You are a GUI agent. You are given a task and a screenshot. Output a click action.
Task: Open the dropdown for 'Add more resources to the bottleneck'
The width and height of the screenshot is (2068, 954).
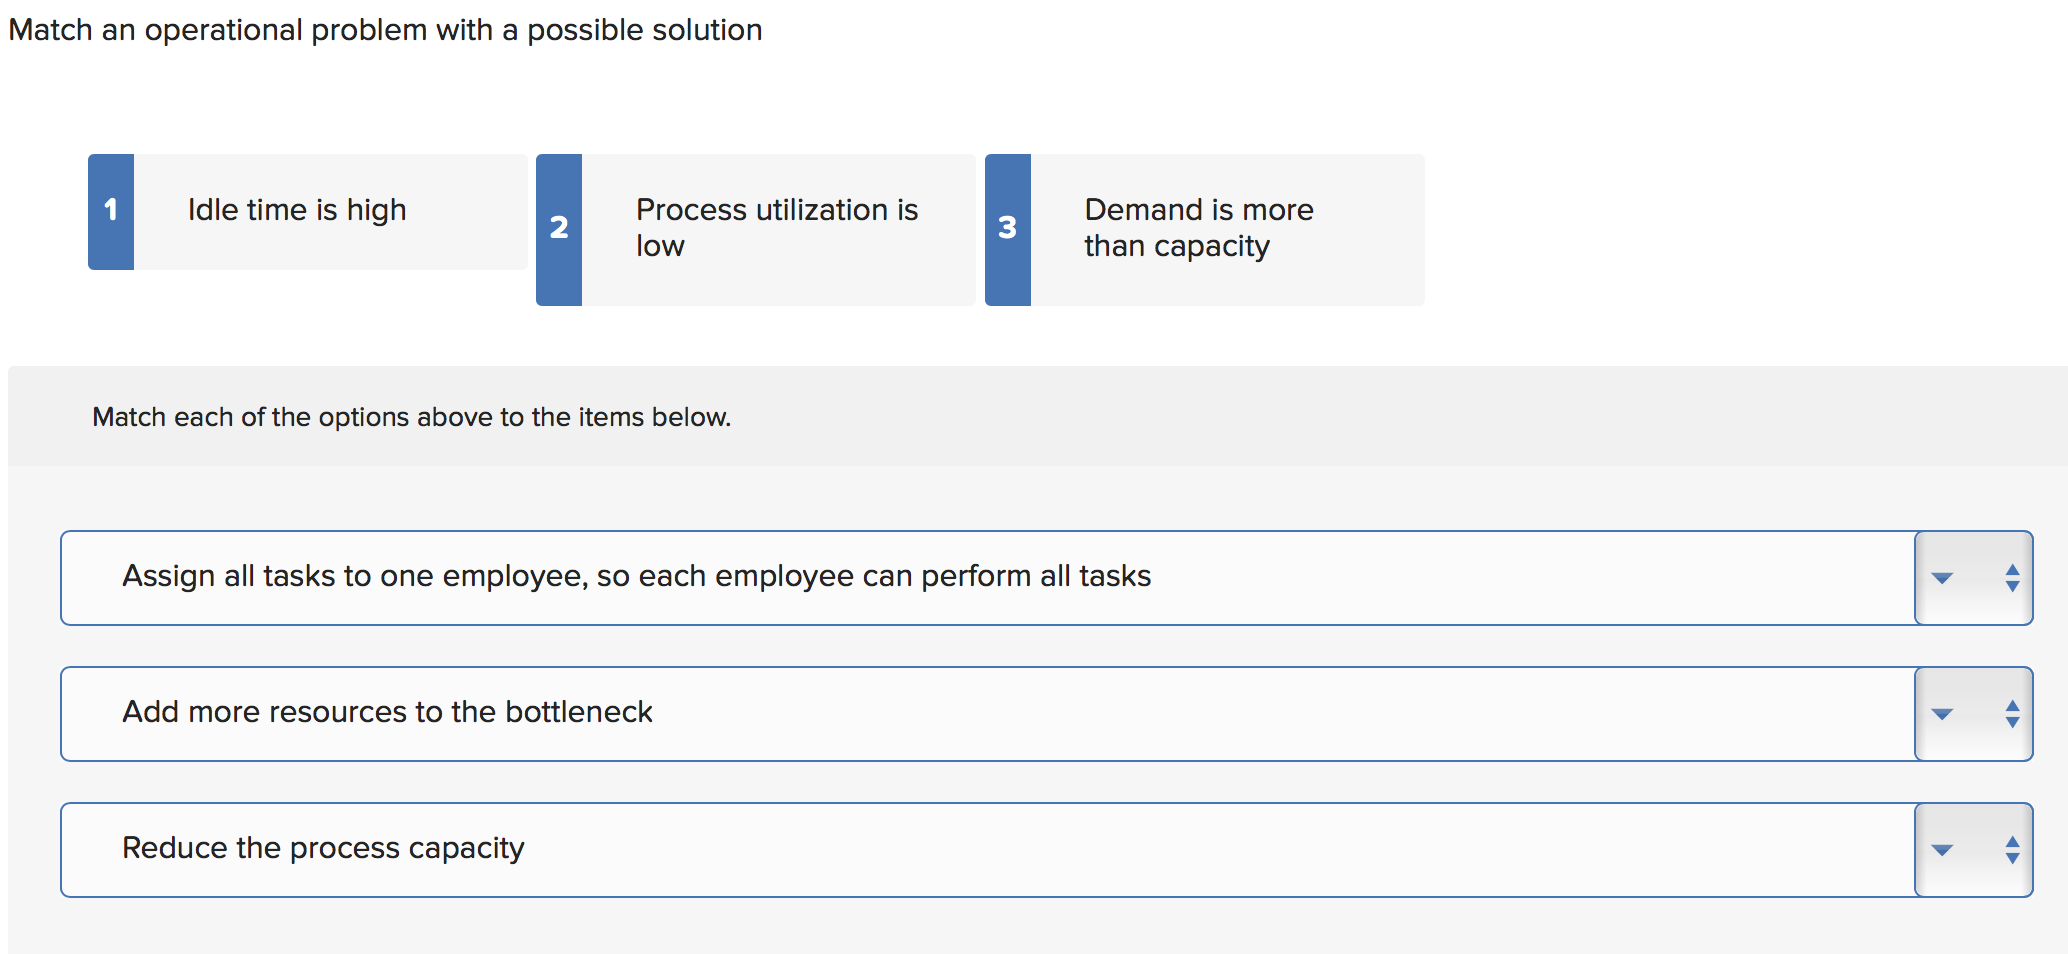click(1941, 714)
